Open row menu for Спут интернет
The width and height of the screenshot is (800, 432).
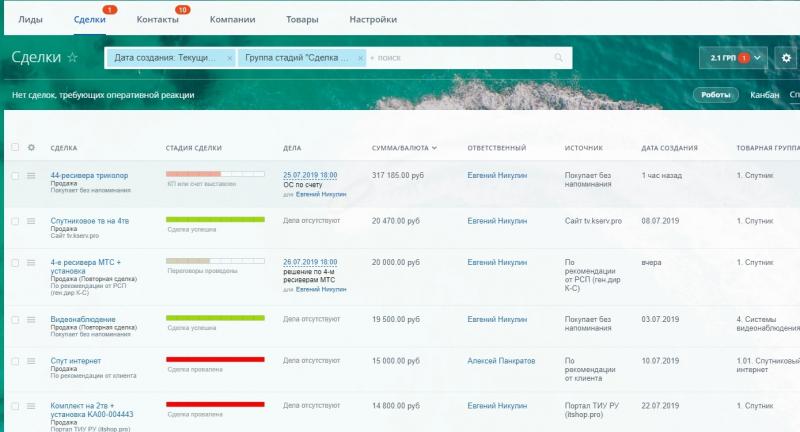[x=31, y=361]
